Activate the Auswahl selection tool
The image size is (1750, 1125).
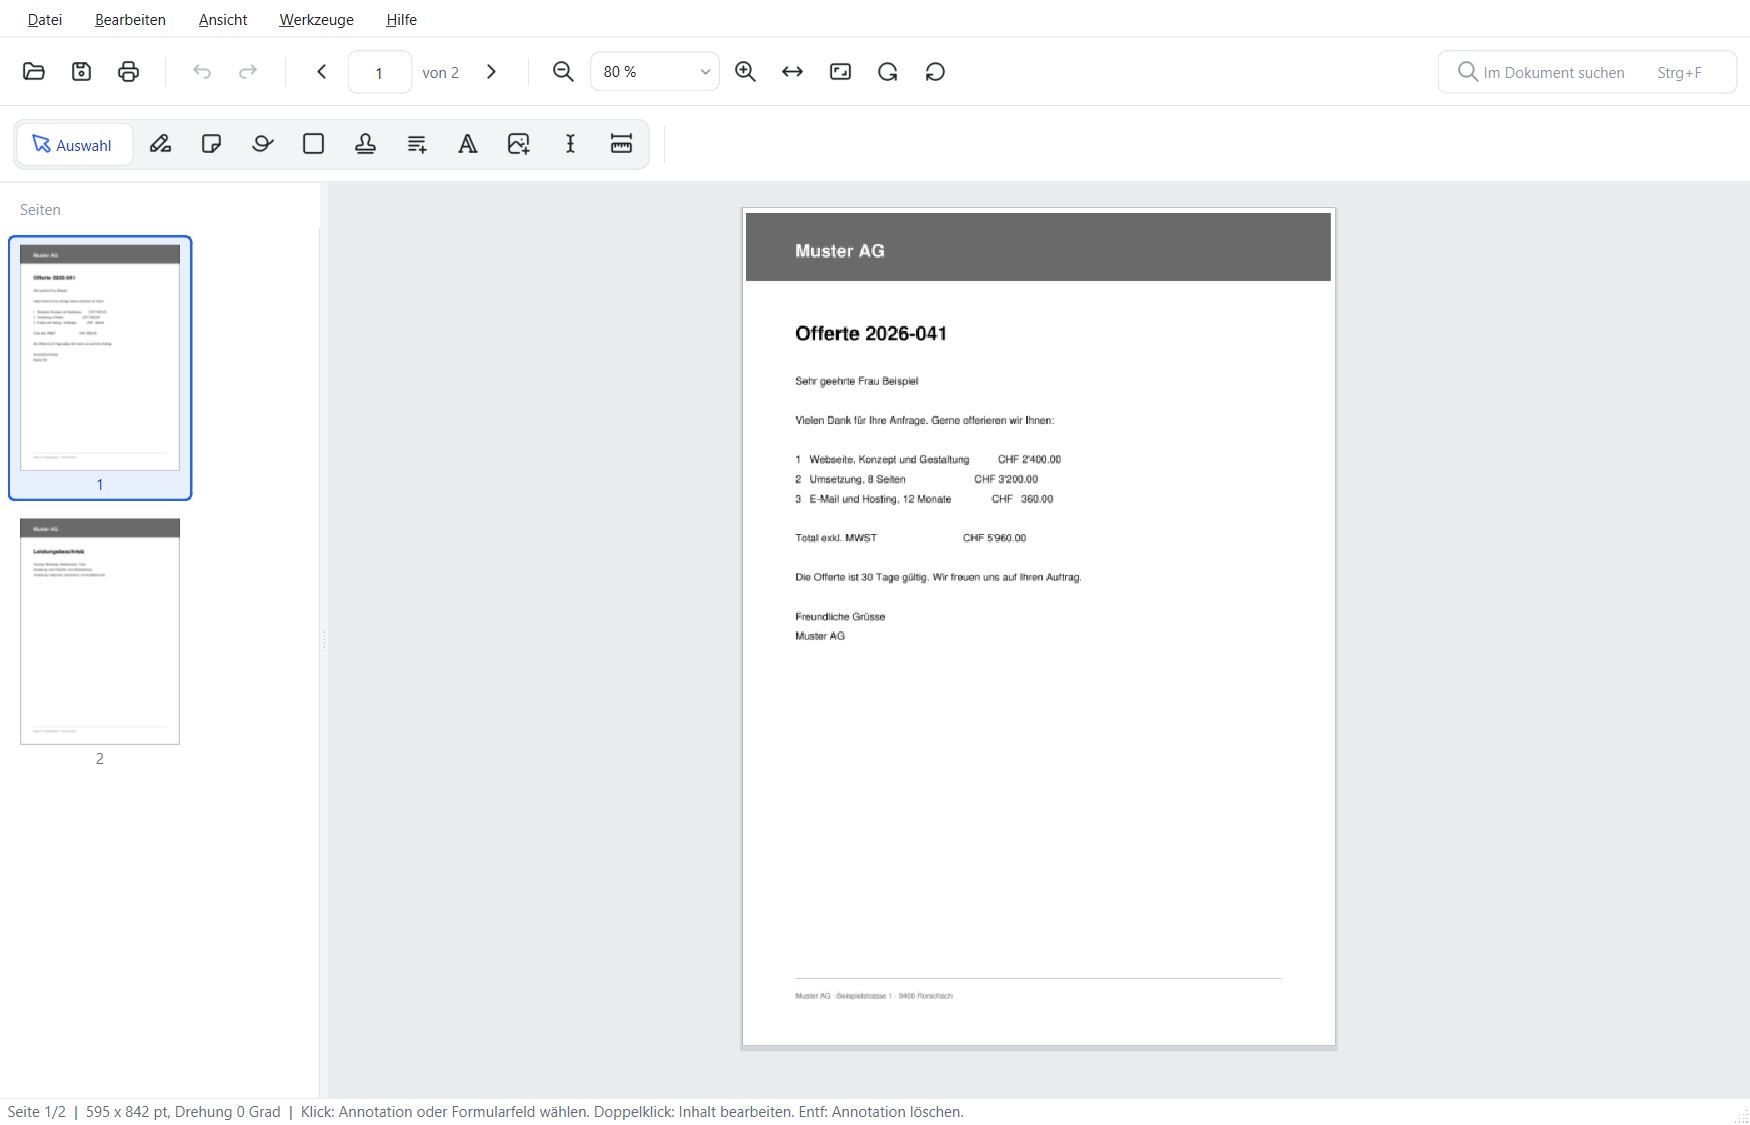(x=75, y=145)
